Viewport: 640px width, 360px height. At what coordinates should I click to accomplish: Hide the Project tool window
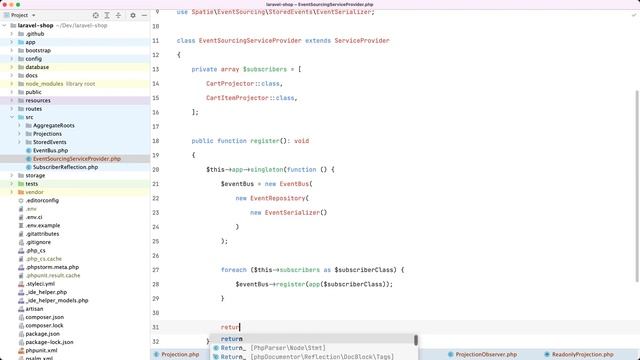pos(144,15)
